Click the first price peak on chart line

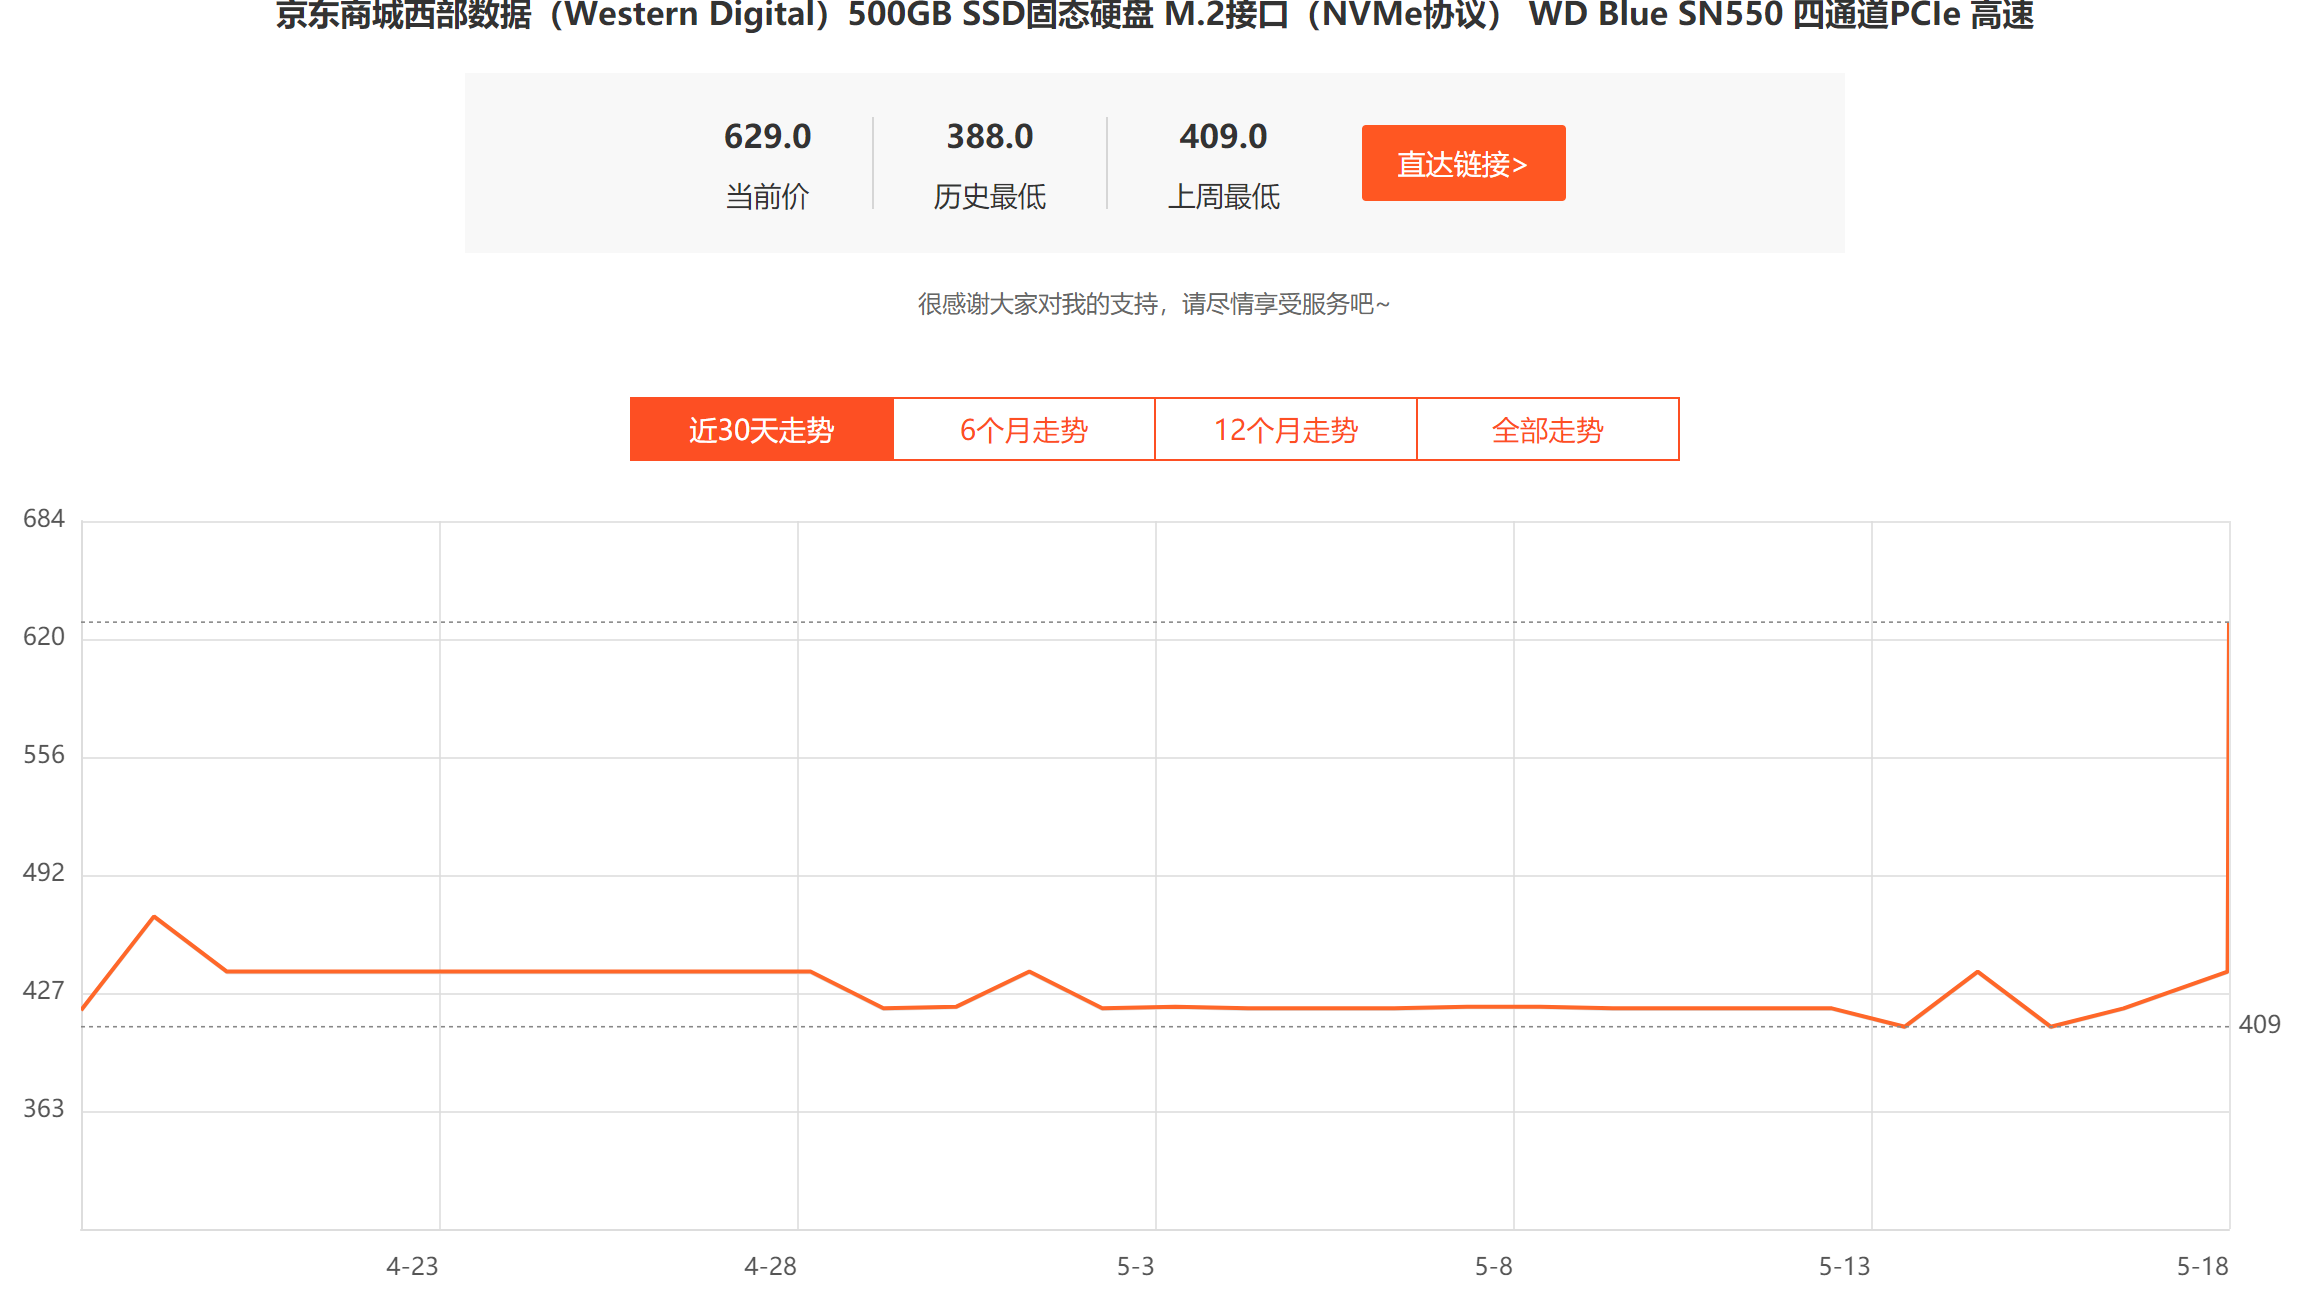(154, 916)
